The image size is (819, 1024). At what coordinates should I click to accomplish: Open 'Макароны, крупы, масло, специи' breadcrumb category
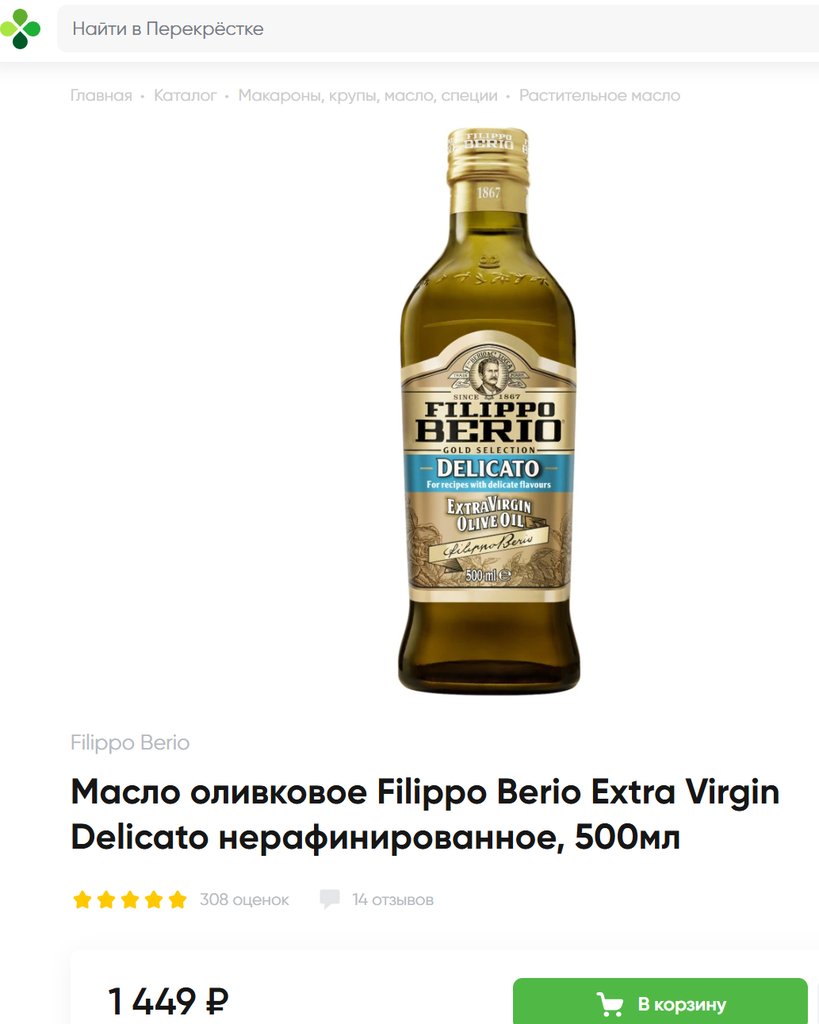click(368, 95)
